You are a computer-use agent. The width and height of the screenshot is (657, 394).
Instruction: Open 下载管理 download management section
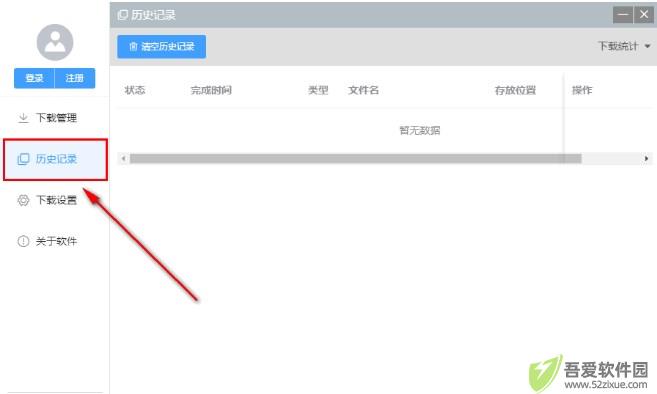(x=55, y=118)
